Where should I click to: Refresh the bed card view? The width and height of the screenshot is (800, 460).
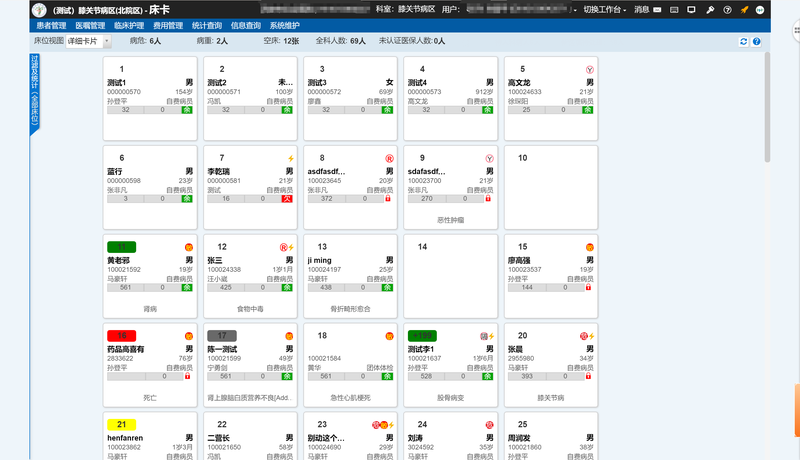743,41
